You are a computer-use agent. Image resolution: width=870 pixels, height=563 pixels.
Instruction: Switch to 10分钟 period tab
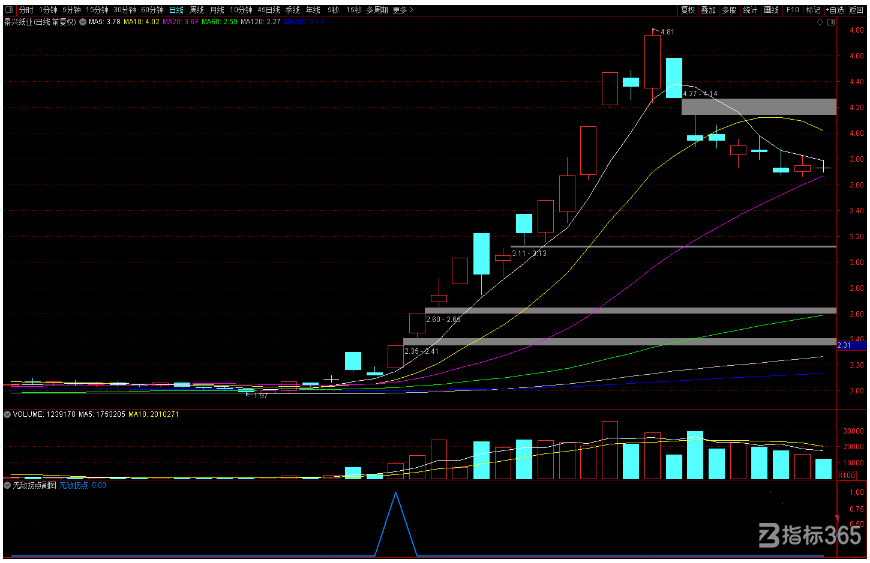(241, 10)
